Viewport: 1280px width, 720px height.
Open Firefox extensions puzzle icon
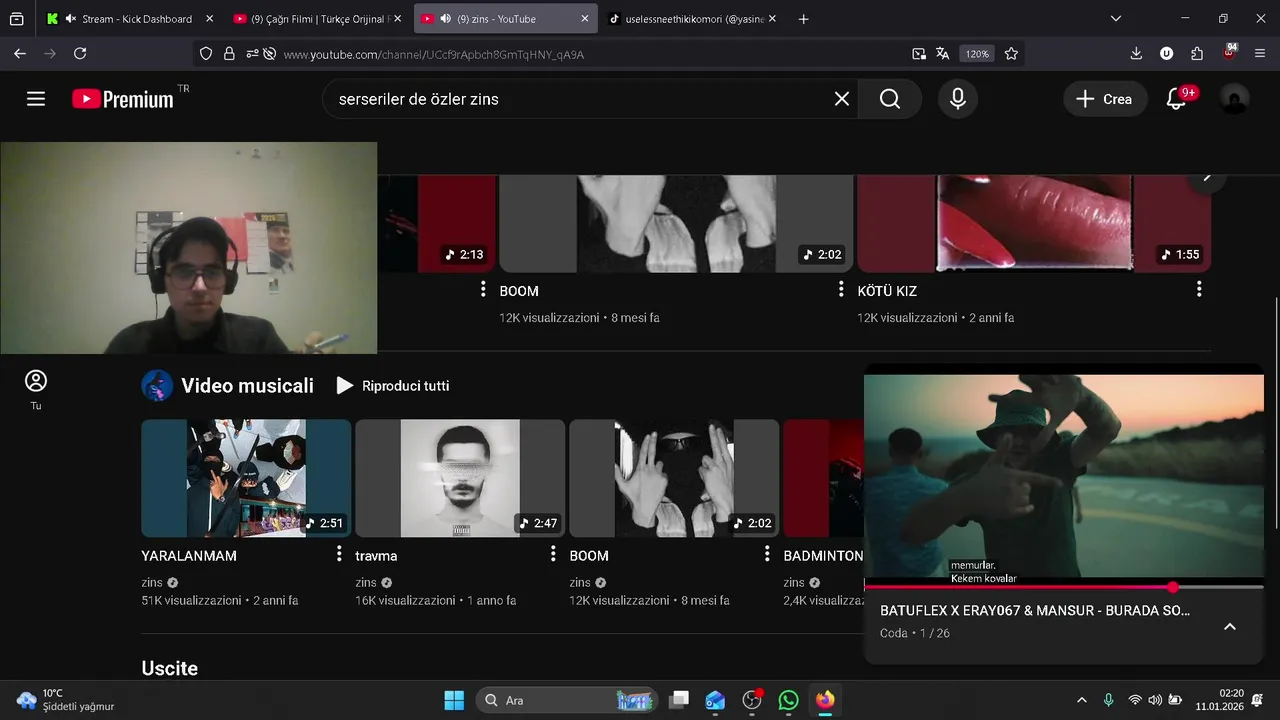[1197, 54]
